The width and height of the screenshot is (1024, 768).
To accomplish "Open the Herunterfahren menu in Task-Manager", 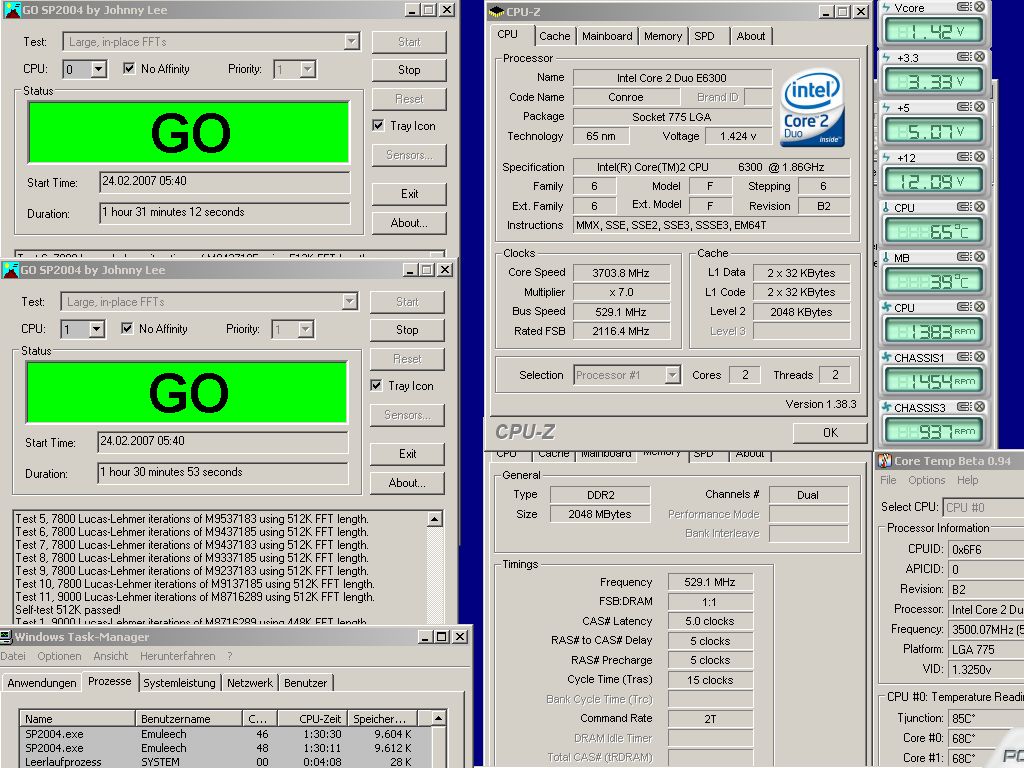I will coord(178,656).
